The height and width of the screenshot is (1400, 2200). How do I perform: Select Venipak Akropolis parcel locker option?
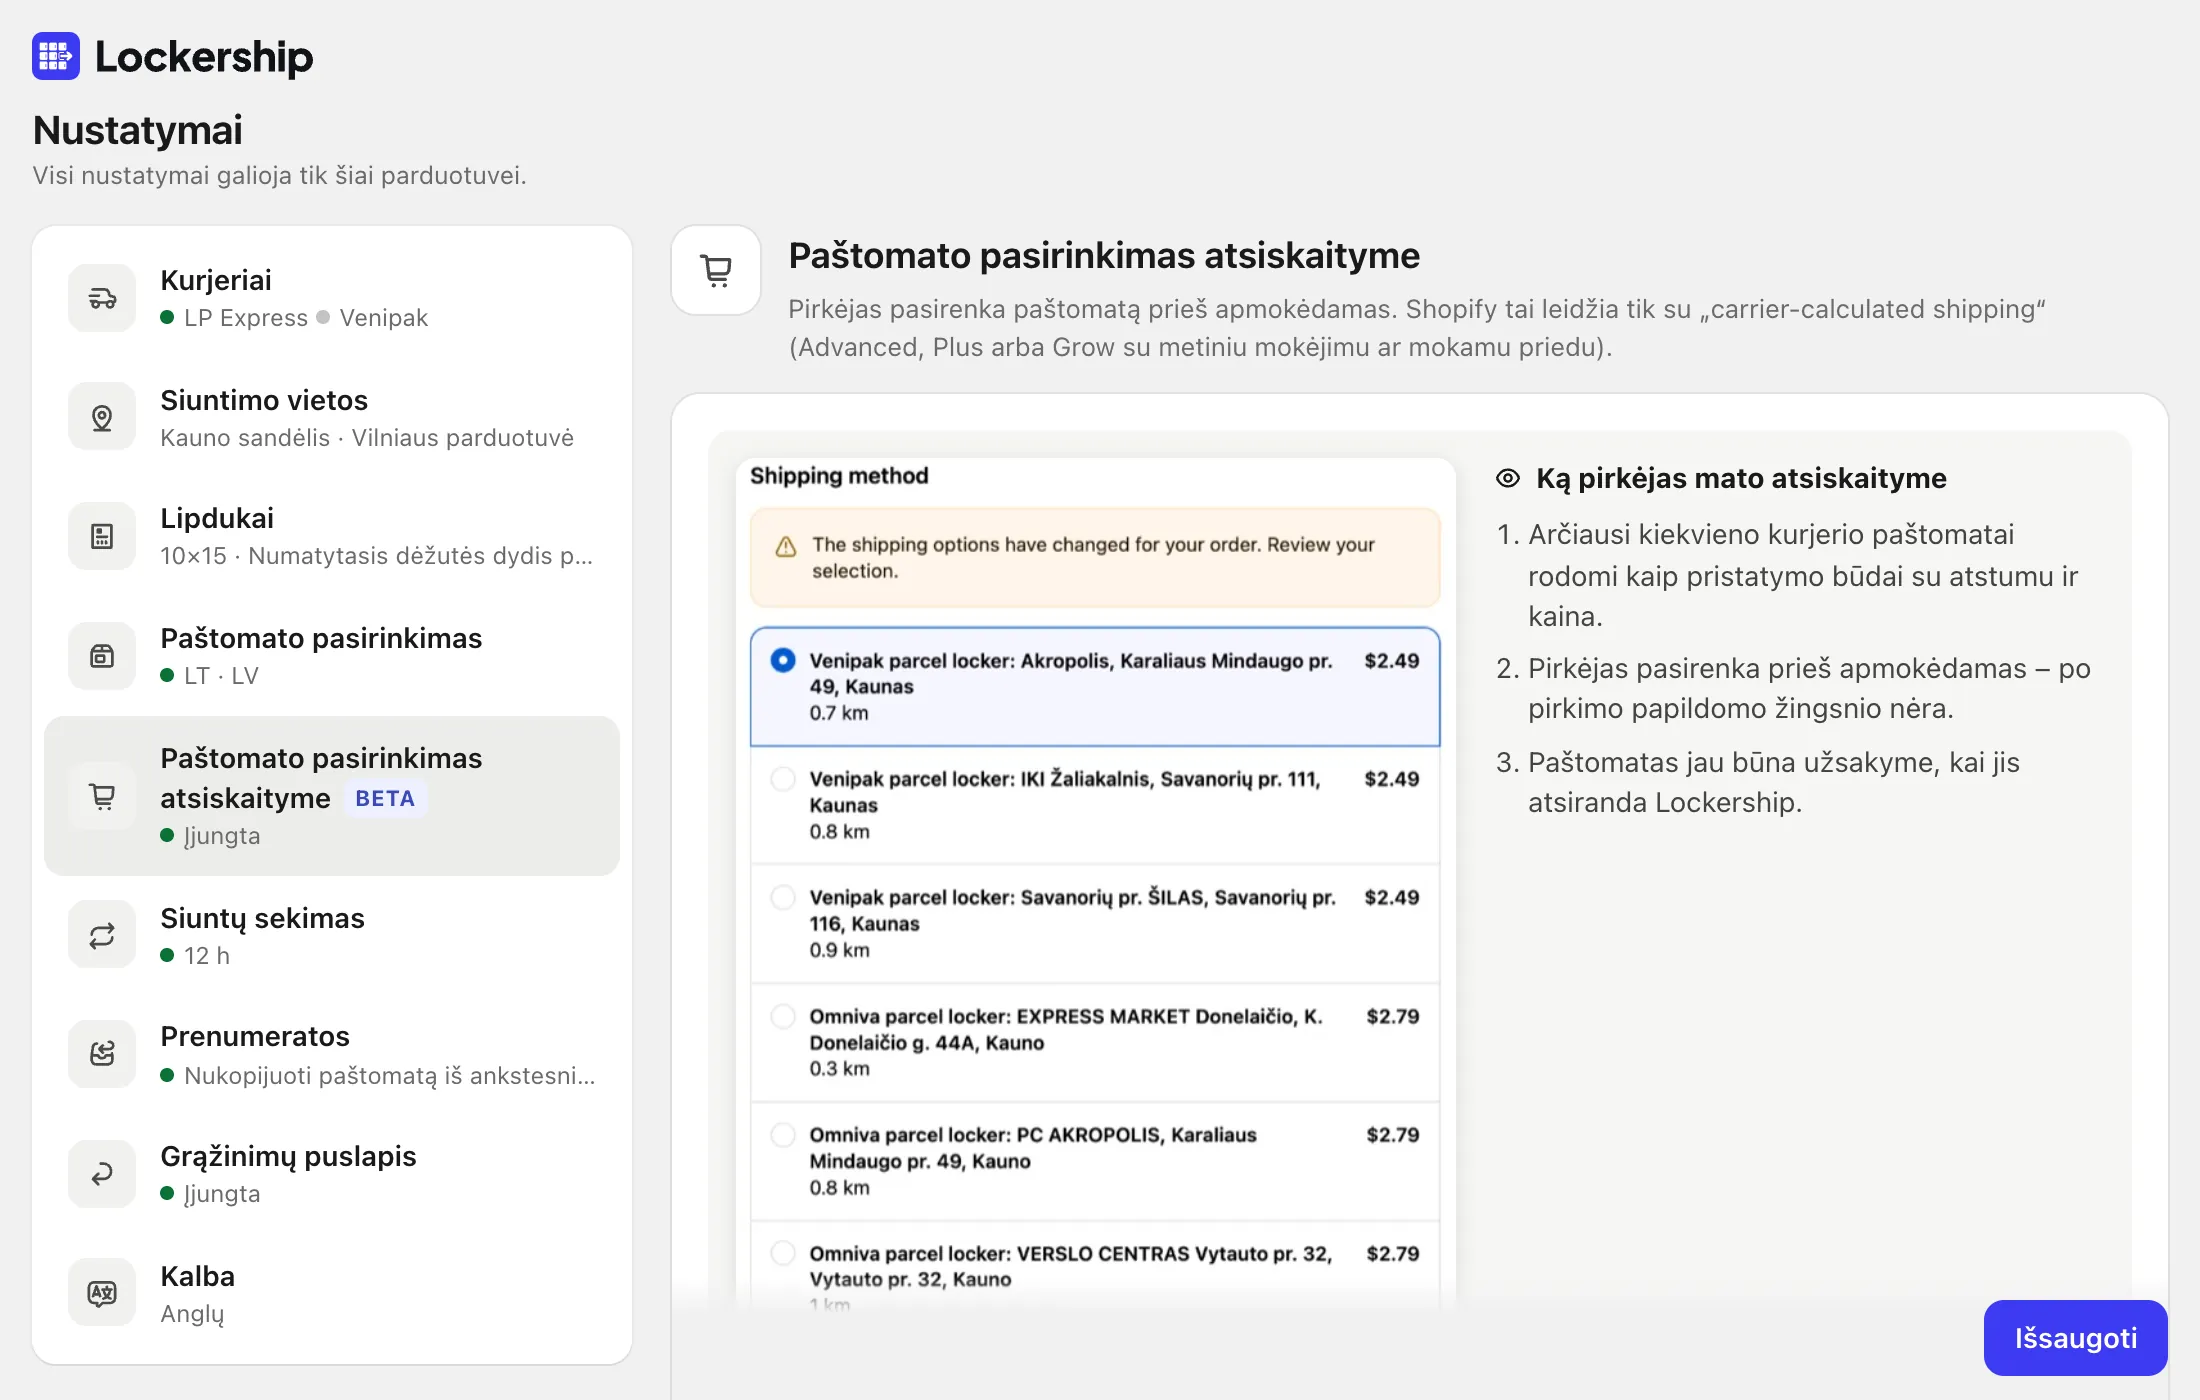coord(1095,686)
